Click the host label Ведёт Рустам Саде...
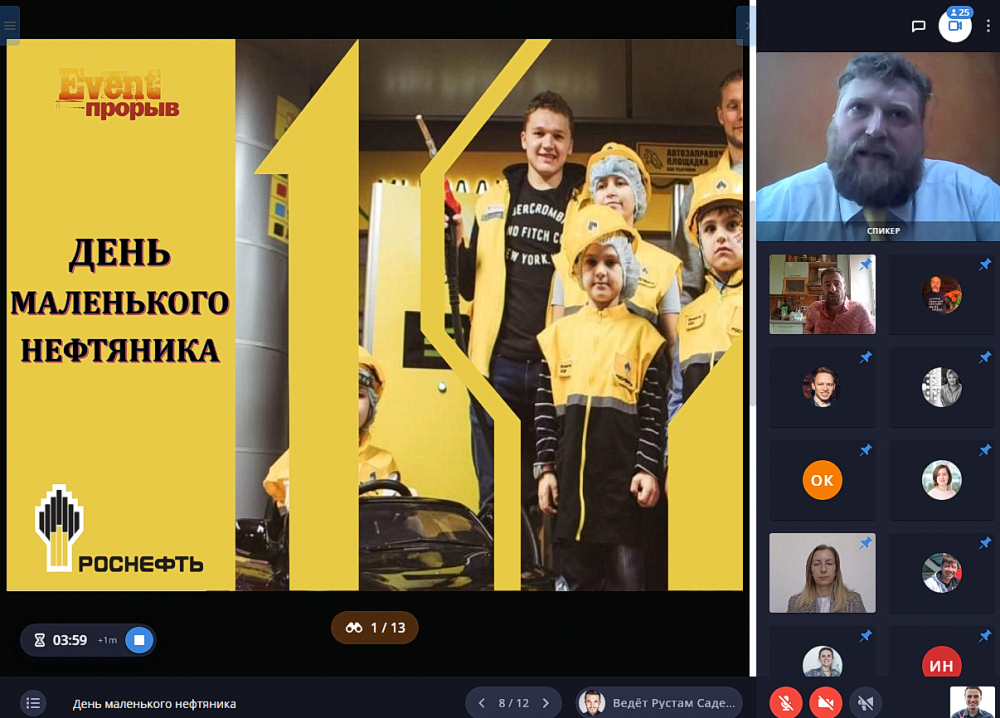 [659, 703]
